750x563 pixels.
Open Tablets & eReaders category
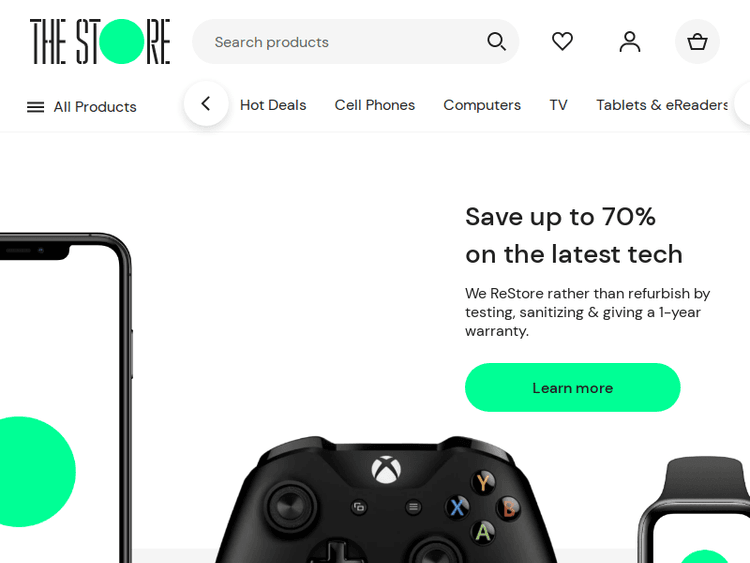[662, 105]
